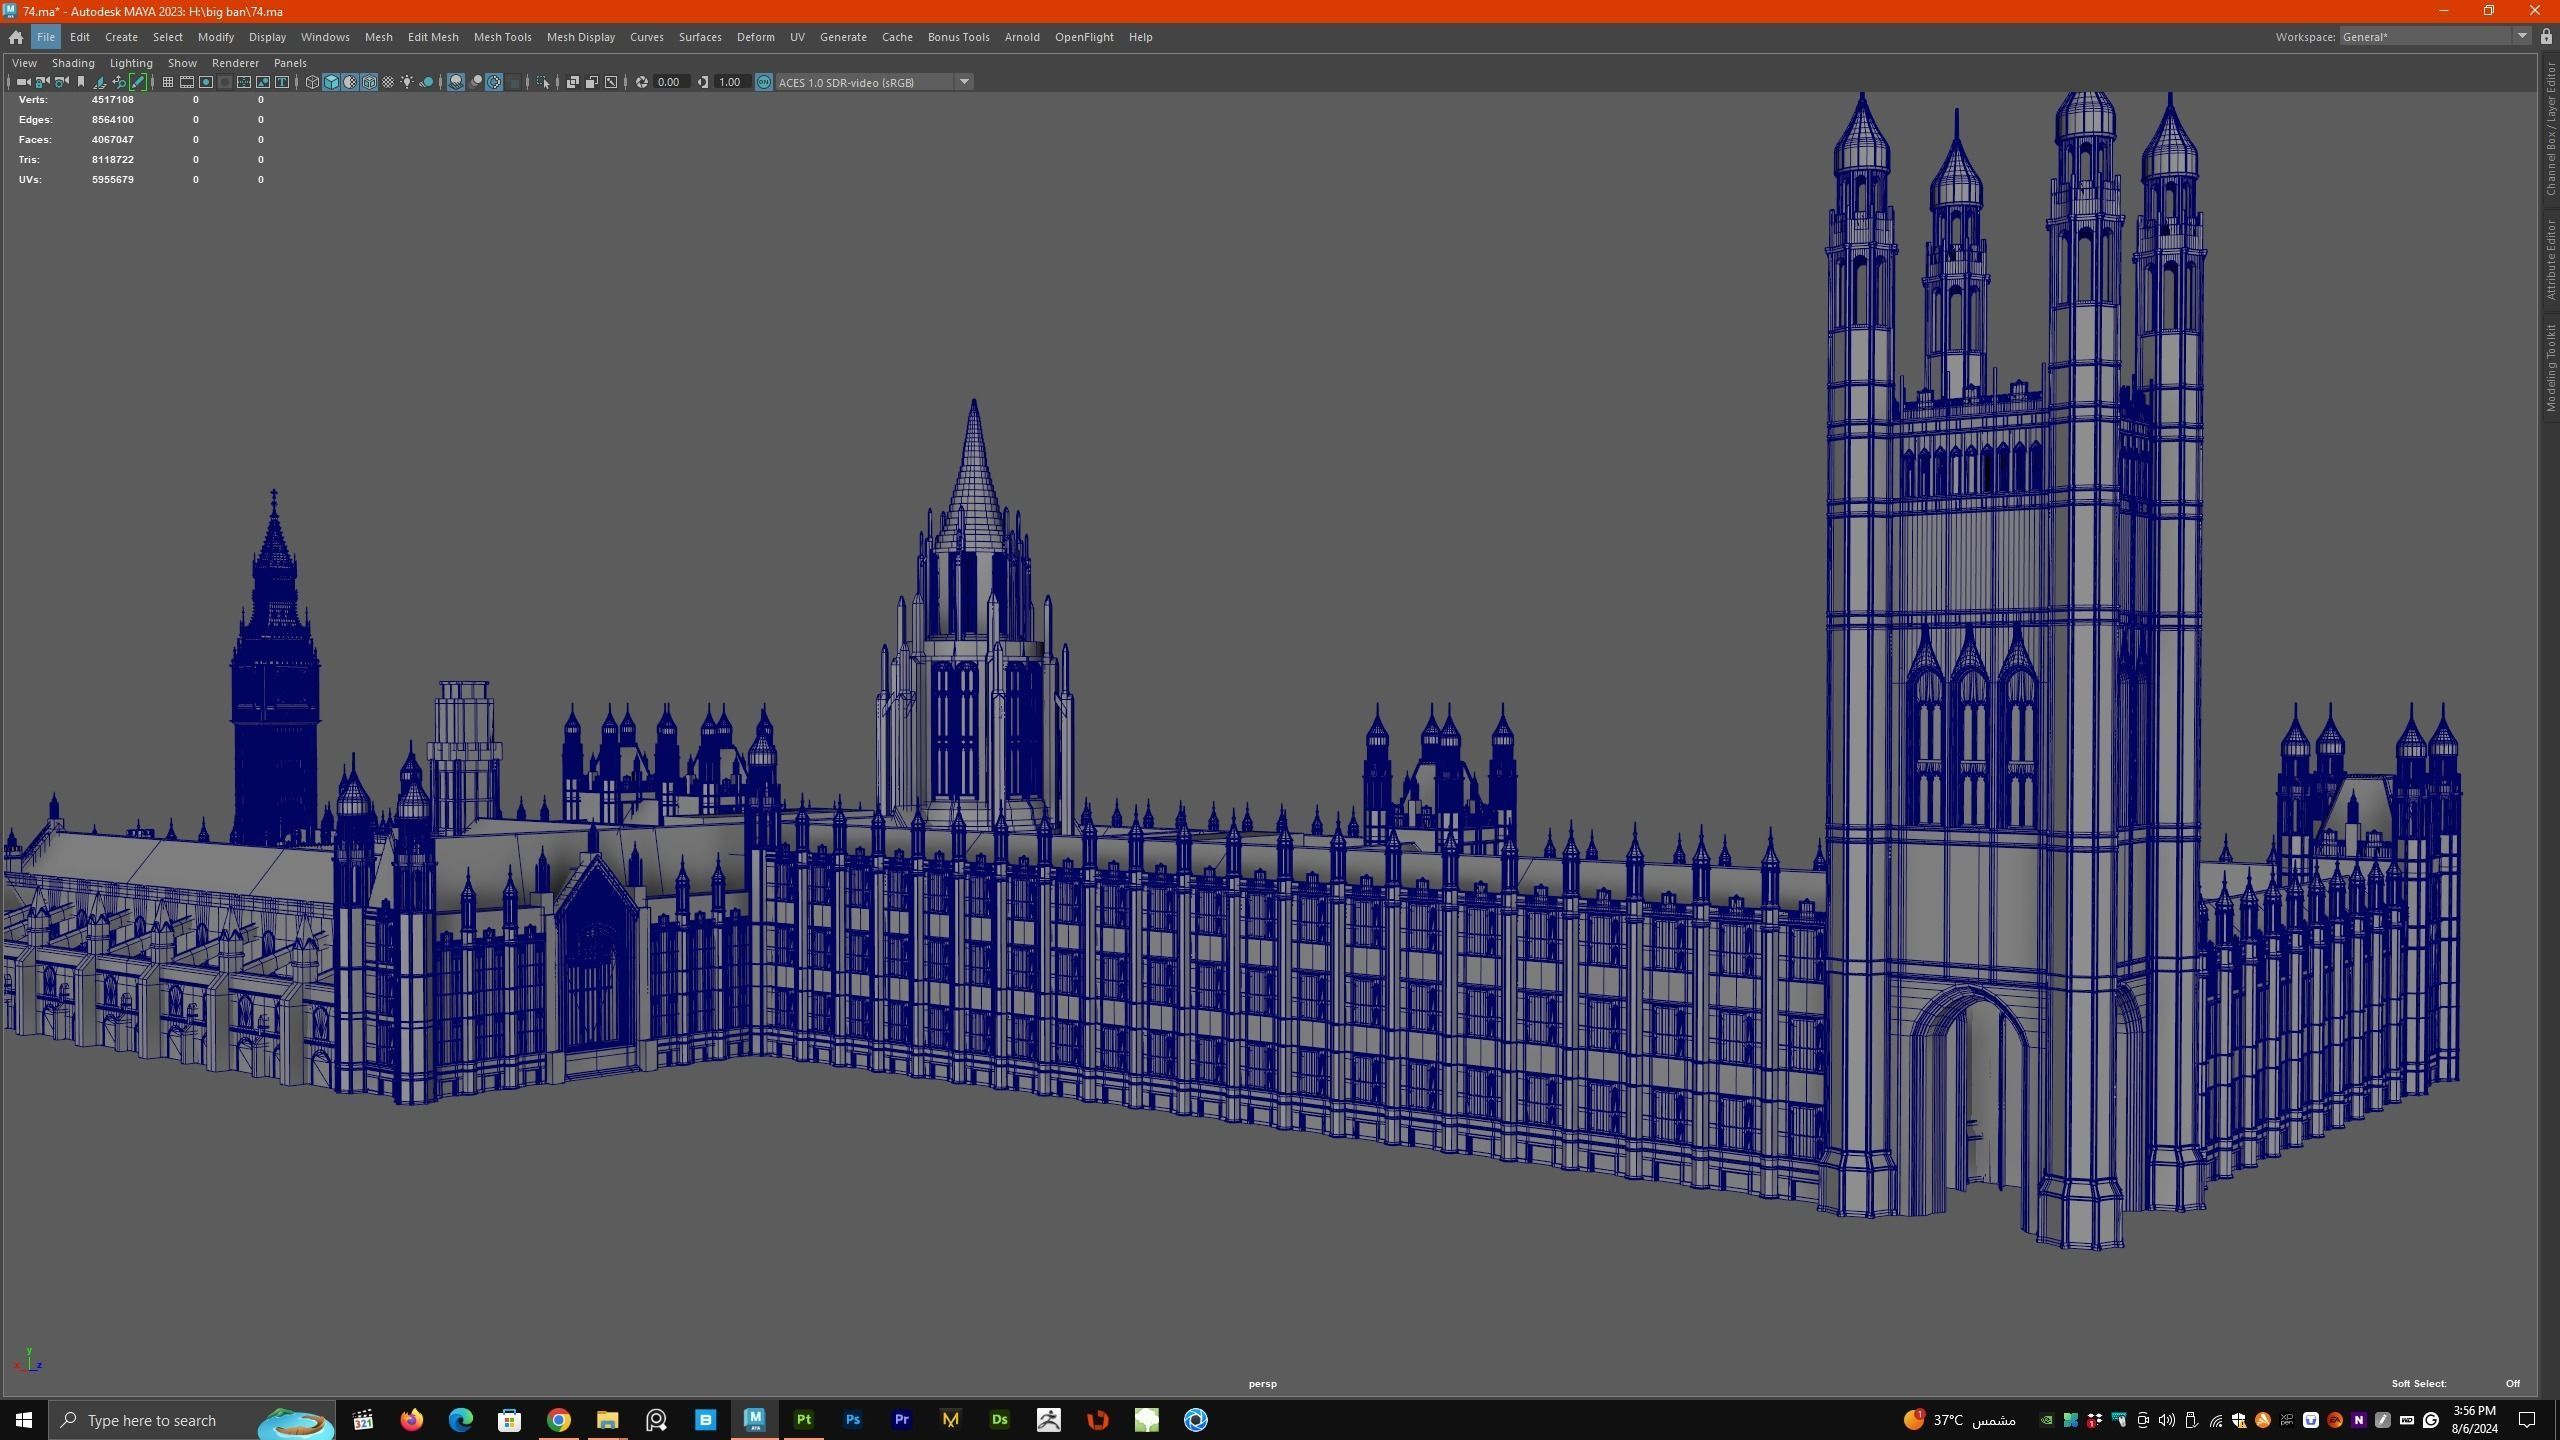Viewport: 2560px width, 1440px height.
Task: Open the panel Show menu
Action: tap(182, 63)
